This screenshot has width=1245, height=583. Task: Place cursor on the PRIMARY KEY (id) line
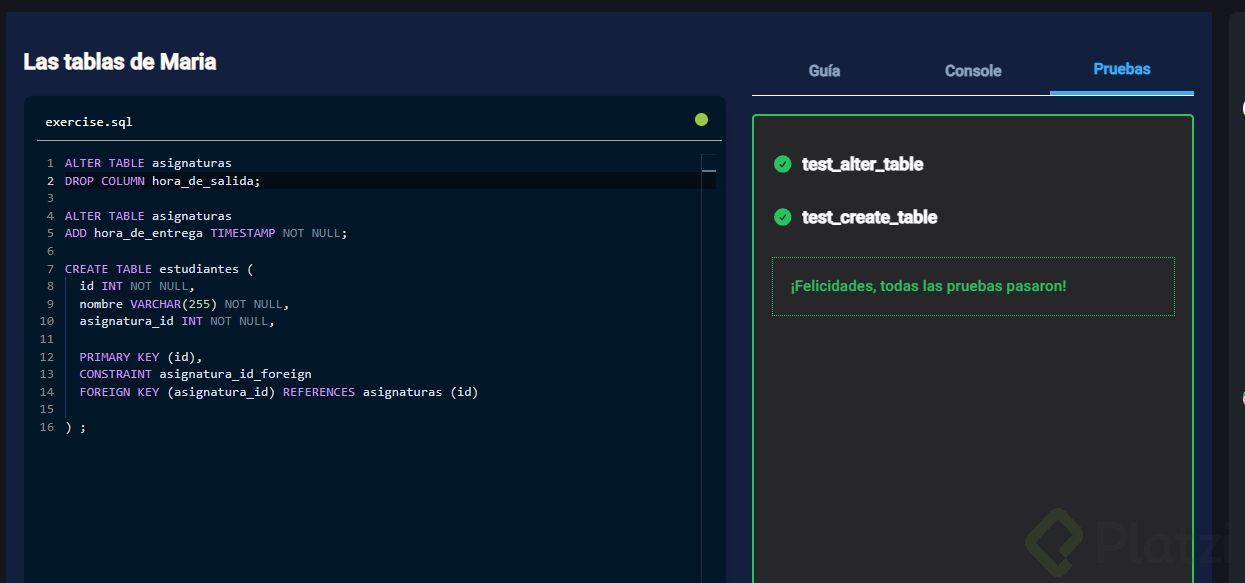[x=140, y=357]
